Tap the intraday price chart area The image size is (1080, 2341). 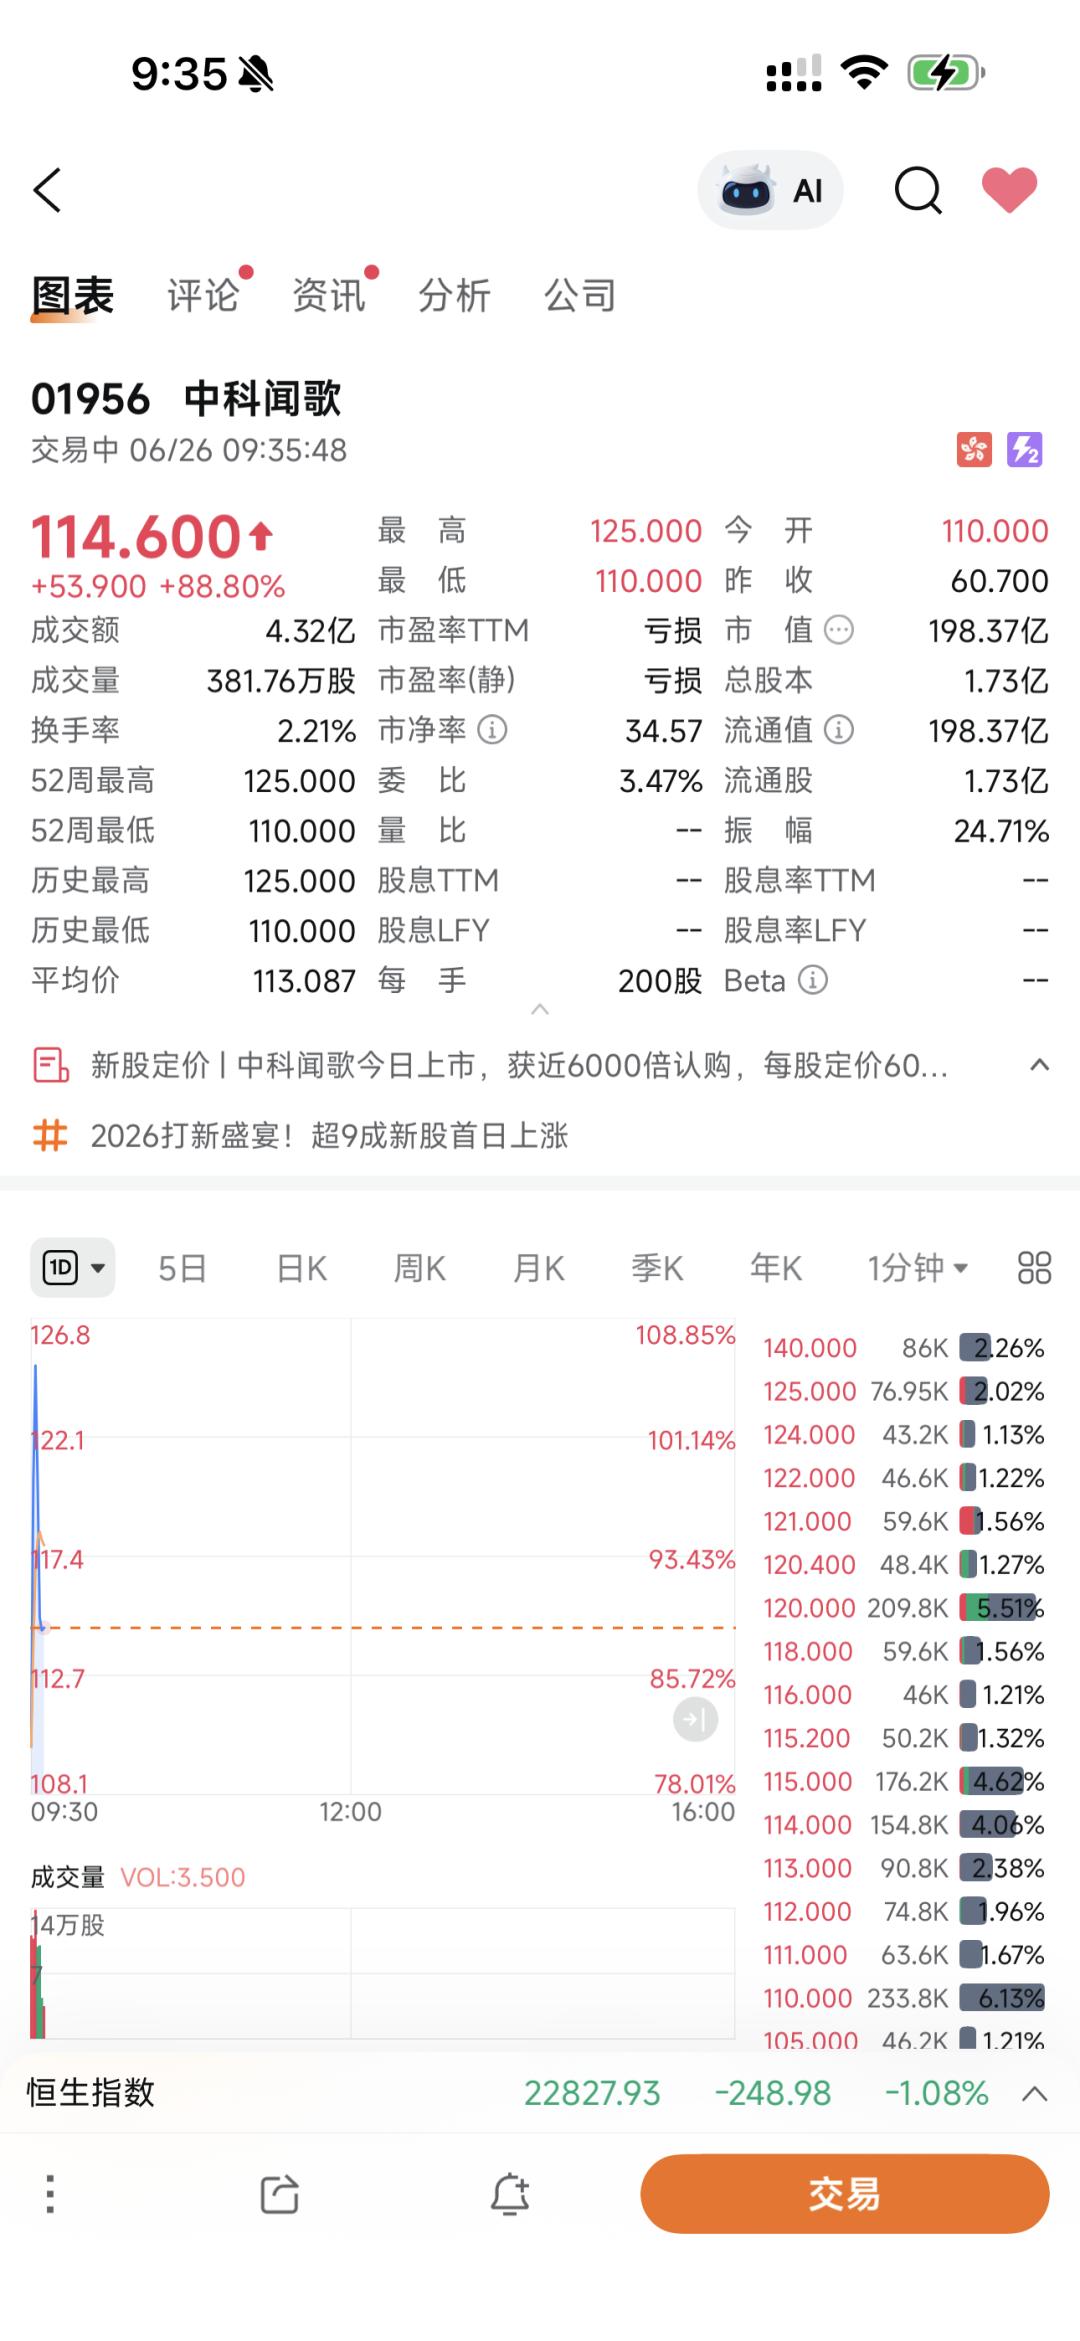pos(383,1558)
